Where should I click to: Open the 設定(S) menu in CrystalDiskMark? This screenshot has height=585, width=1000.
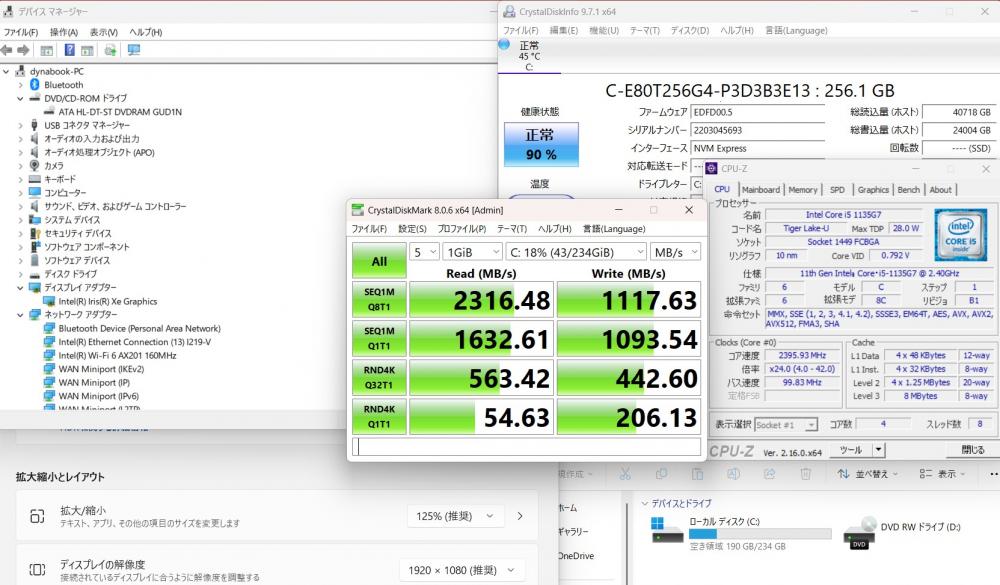tap(412, 229)
